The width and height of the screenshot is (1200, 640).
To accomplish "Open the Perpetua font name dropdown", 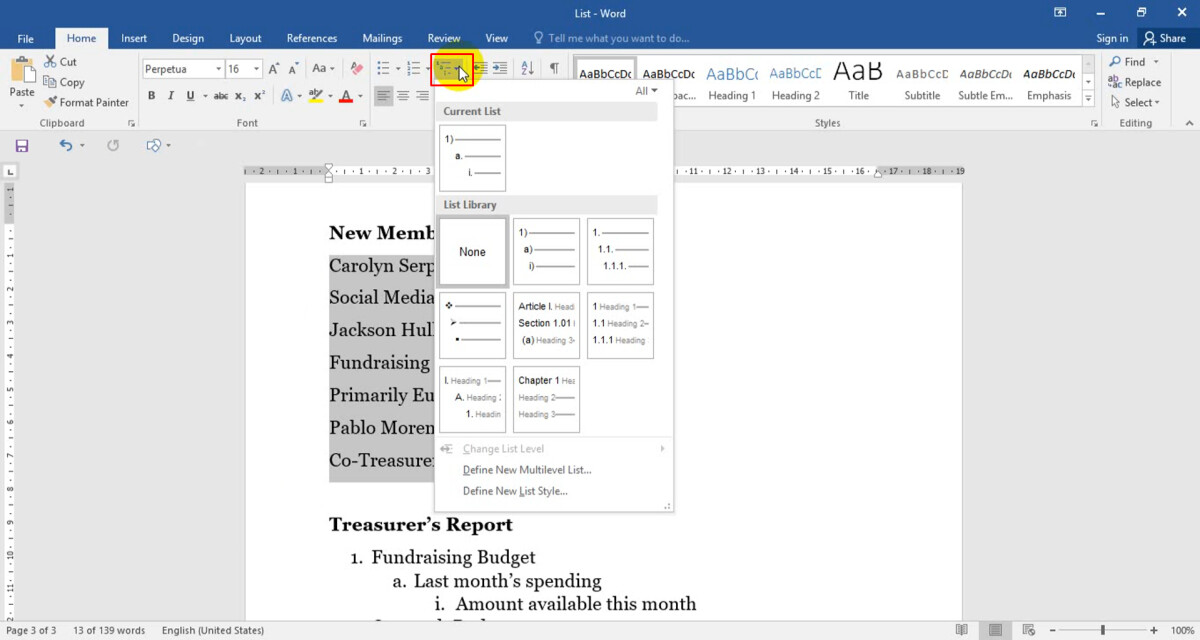I will 217,69.
